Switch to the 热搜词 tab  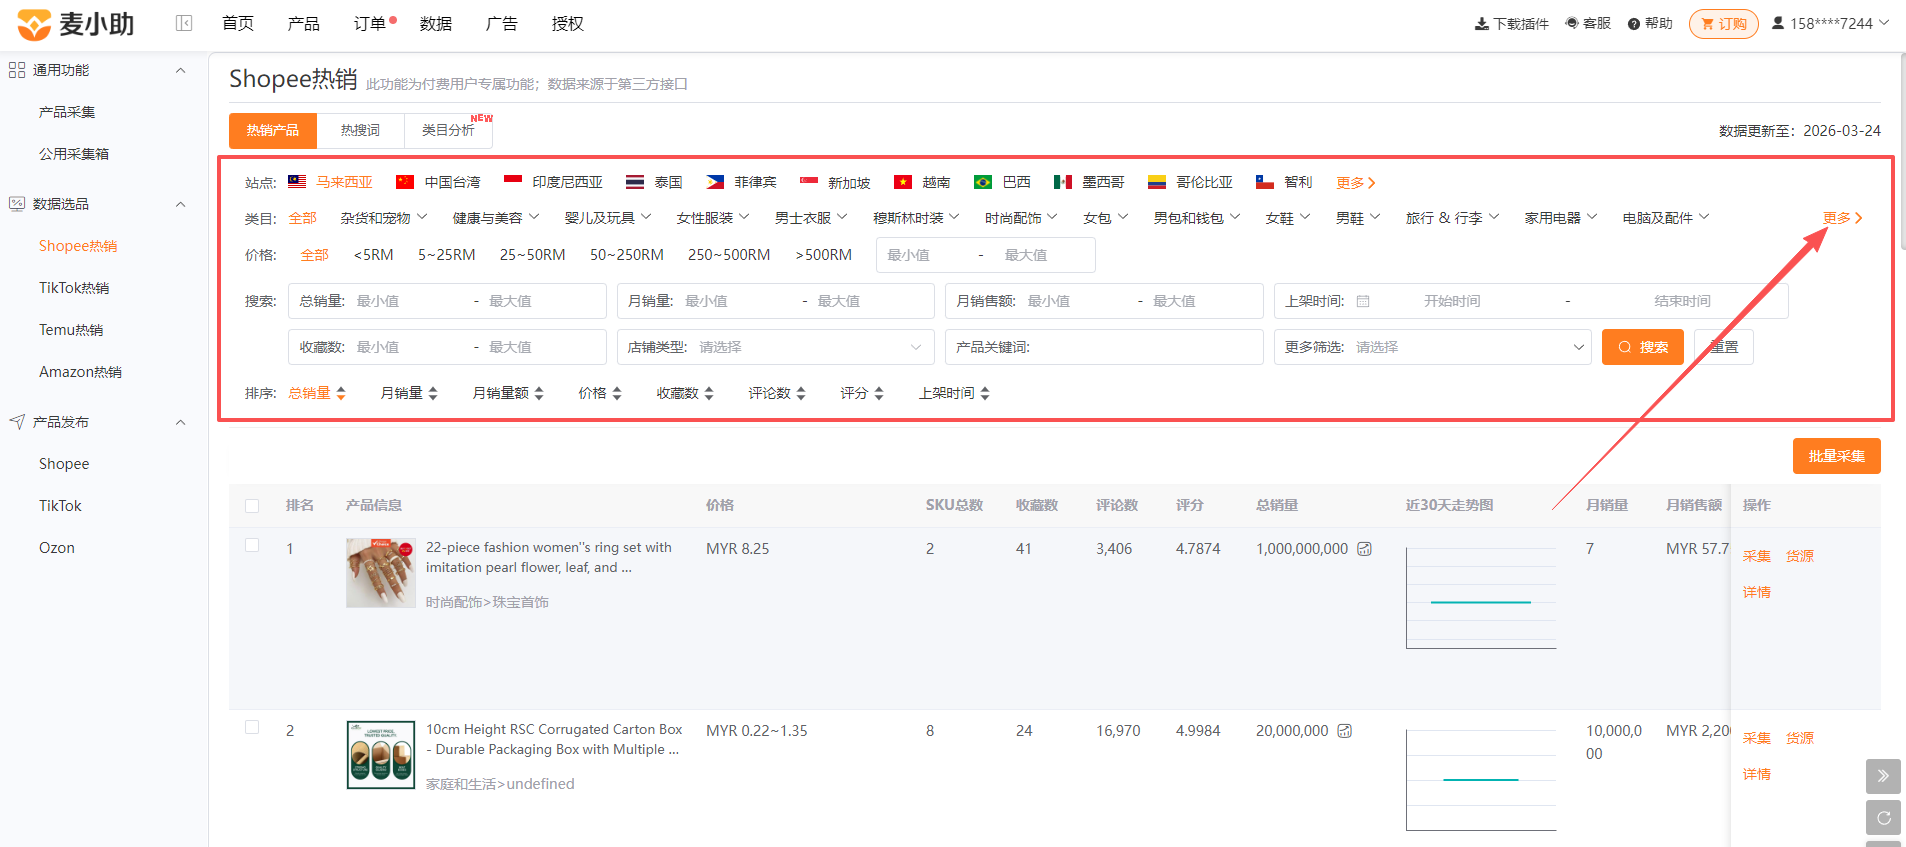[x=360, y=130]
